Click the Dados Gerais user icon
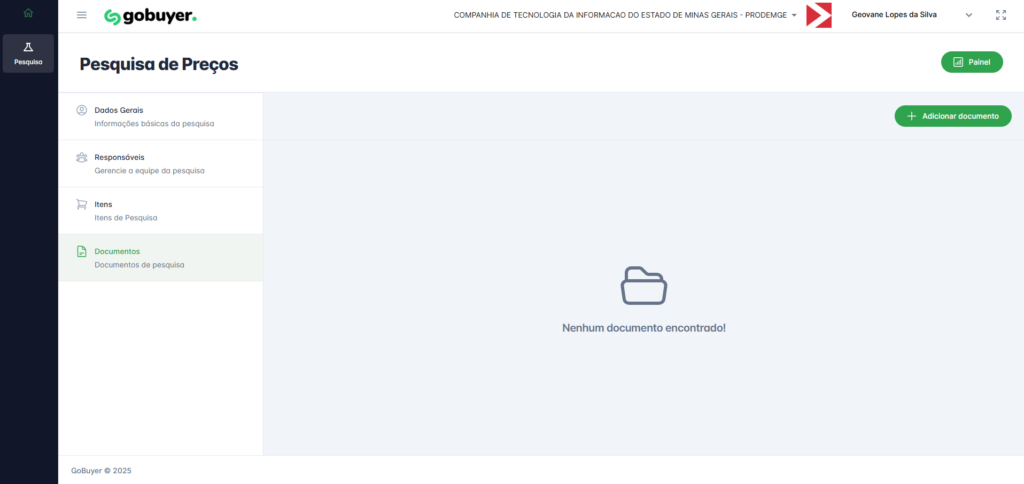Screen dimensions: 1024x484 [81, 110]
